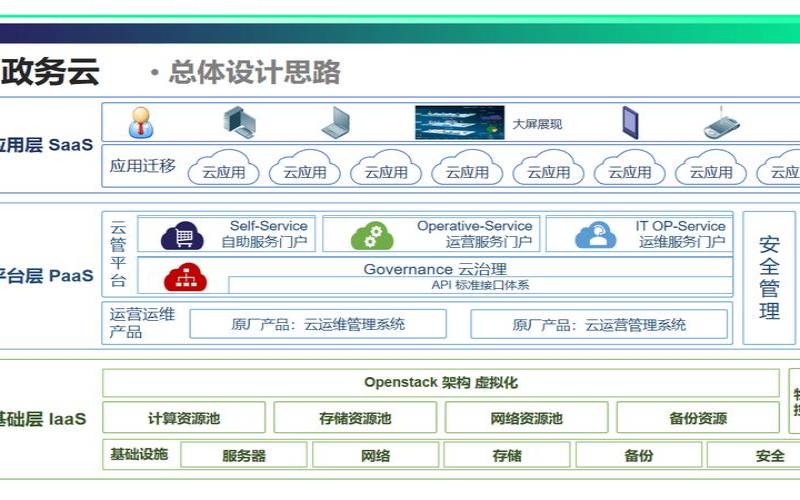Select the 计算资源池 box

(184, 418)
